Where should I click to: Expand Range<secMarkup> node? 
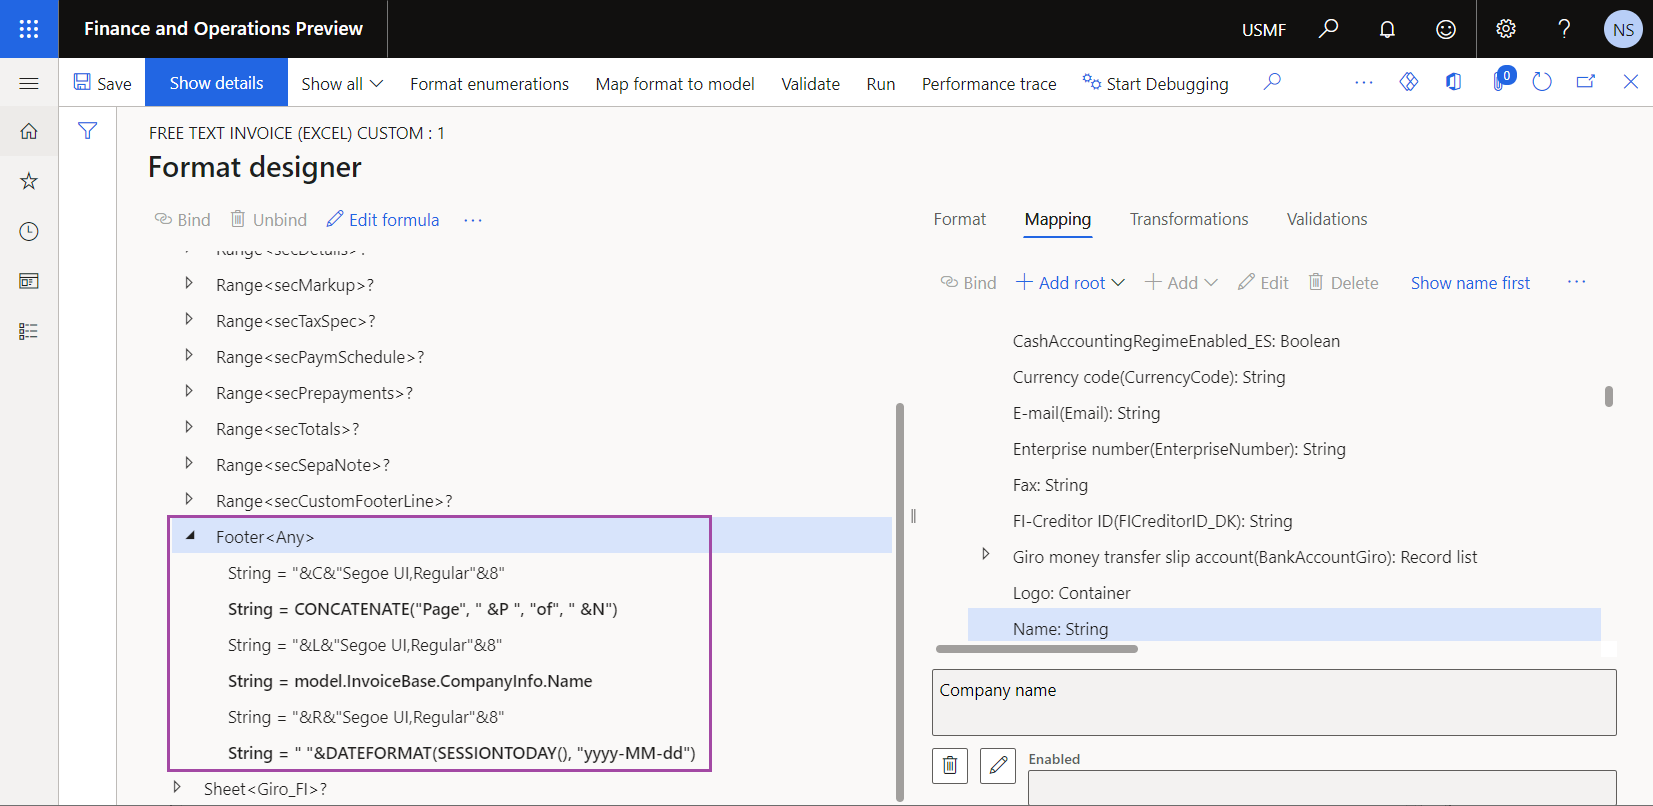tap(189, 284)
